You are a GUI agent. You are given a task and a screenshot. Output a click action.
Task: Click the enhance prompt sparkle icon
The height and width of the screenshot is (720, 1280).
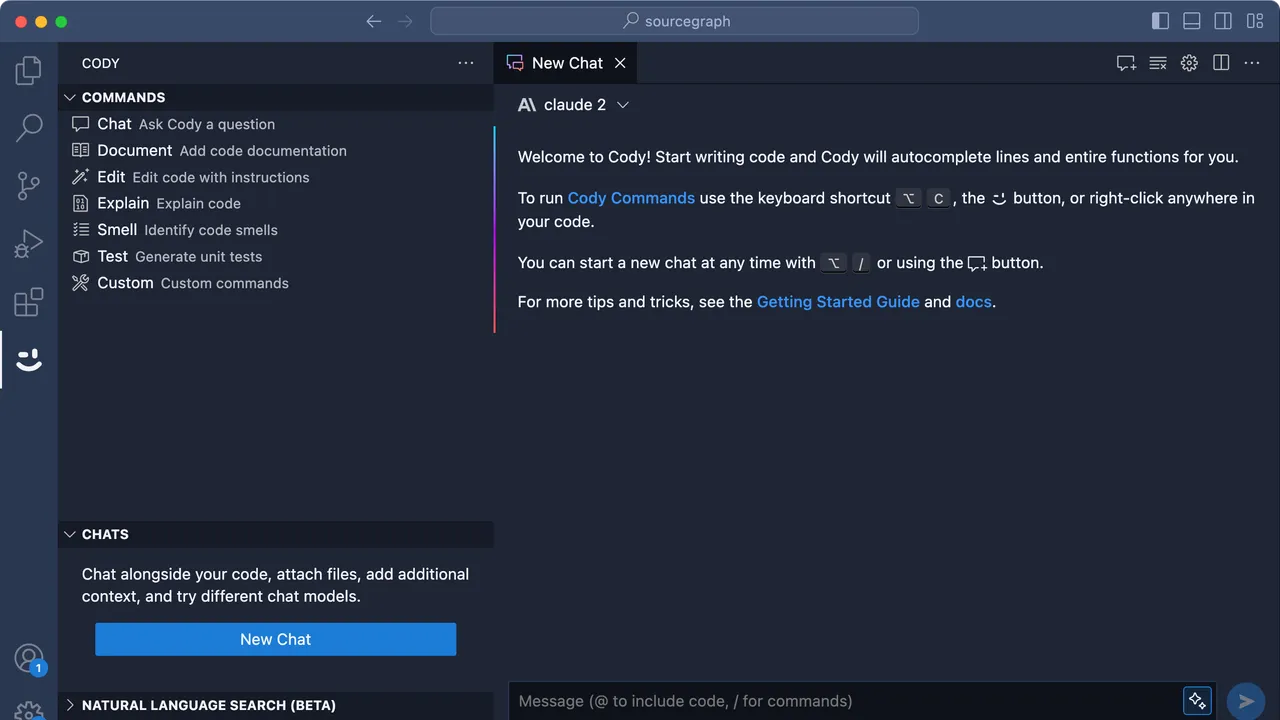pyautogui.click(x=1197, y=701)
